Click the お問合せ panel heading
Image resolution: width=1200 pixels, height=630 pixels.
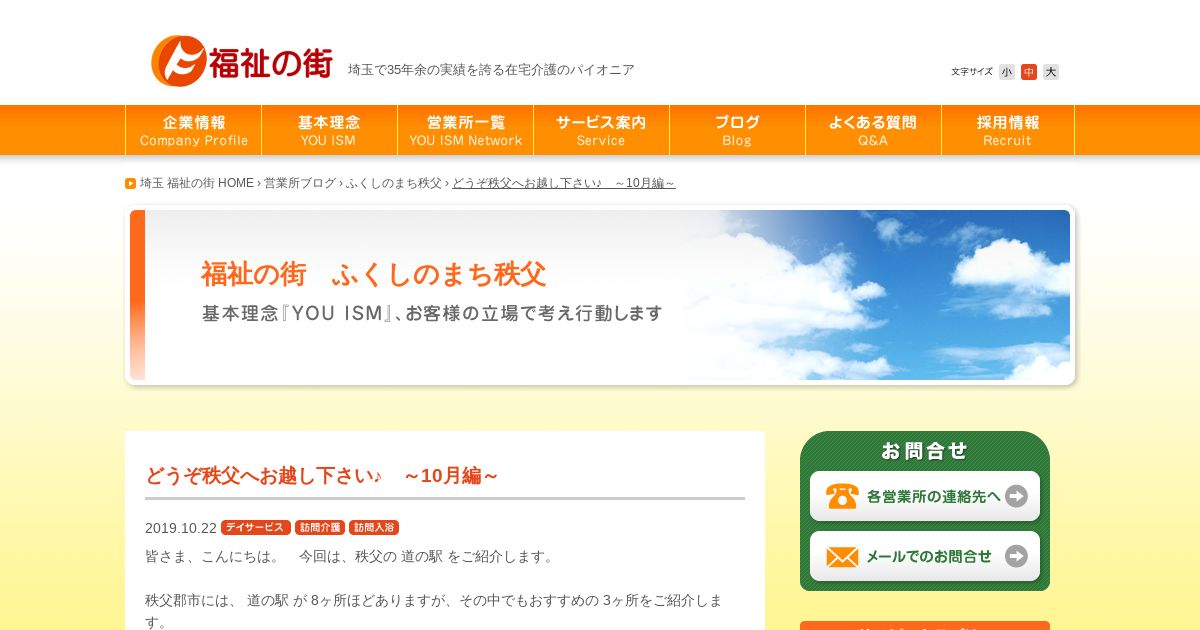(x=925, y=451)
